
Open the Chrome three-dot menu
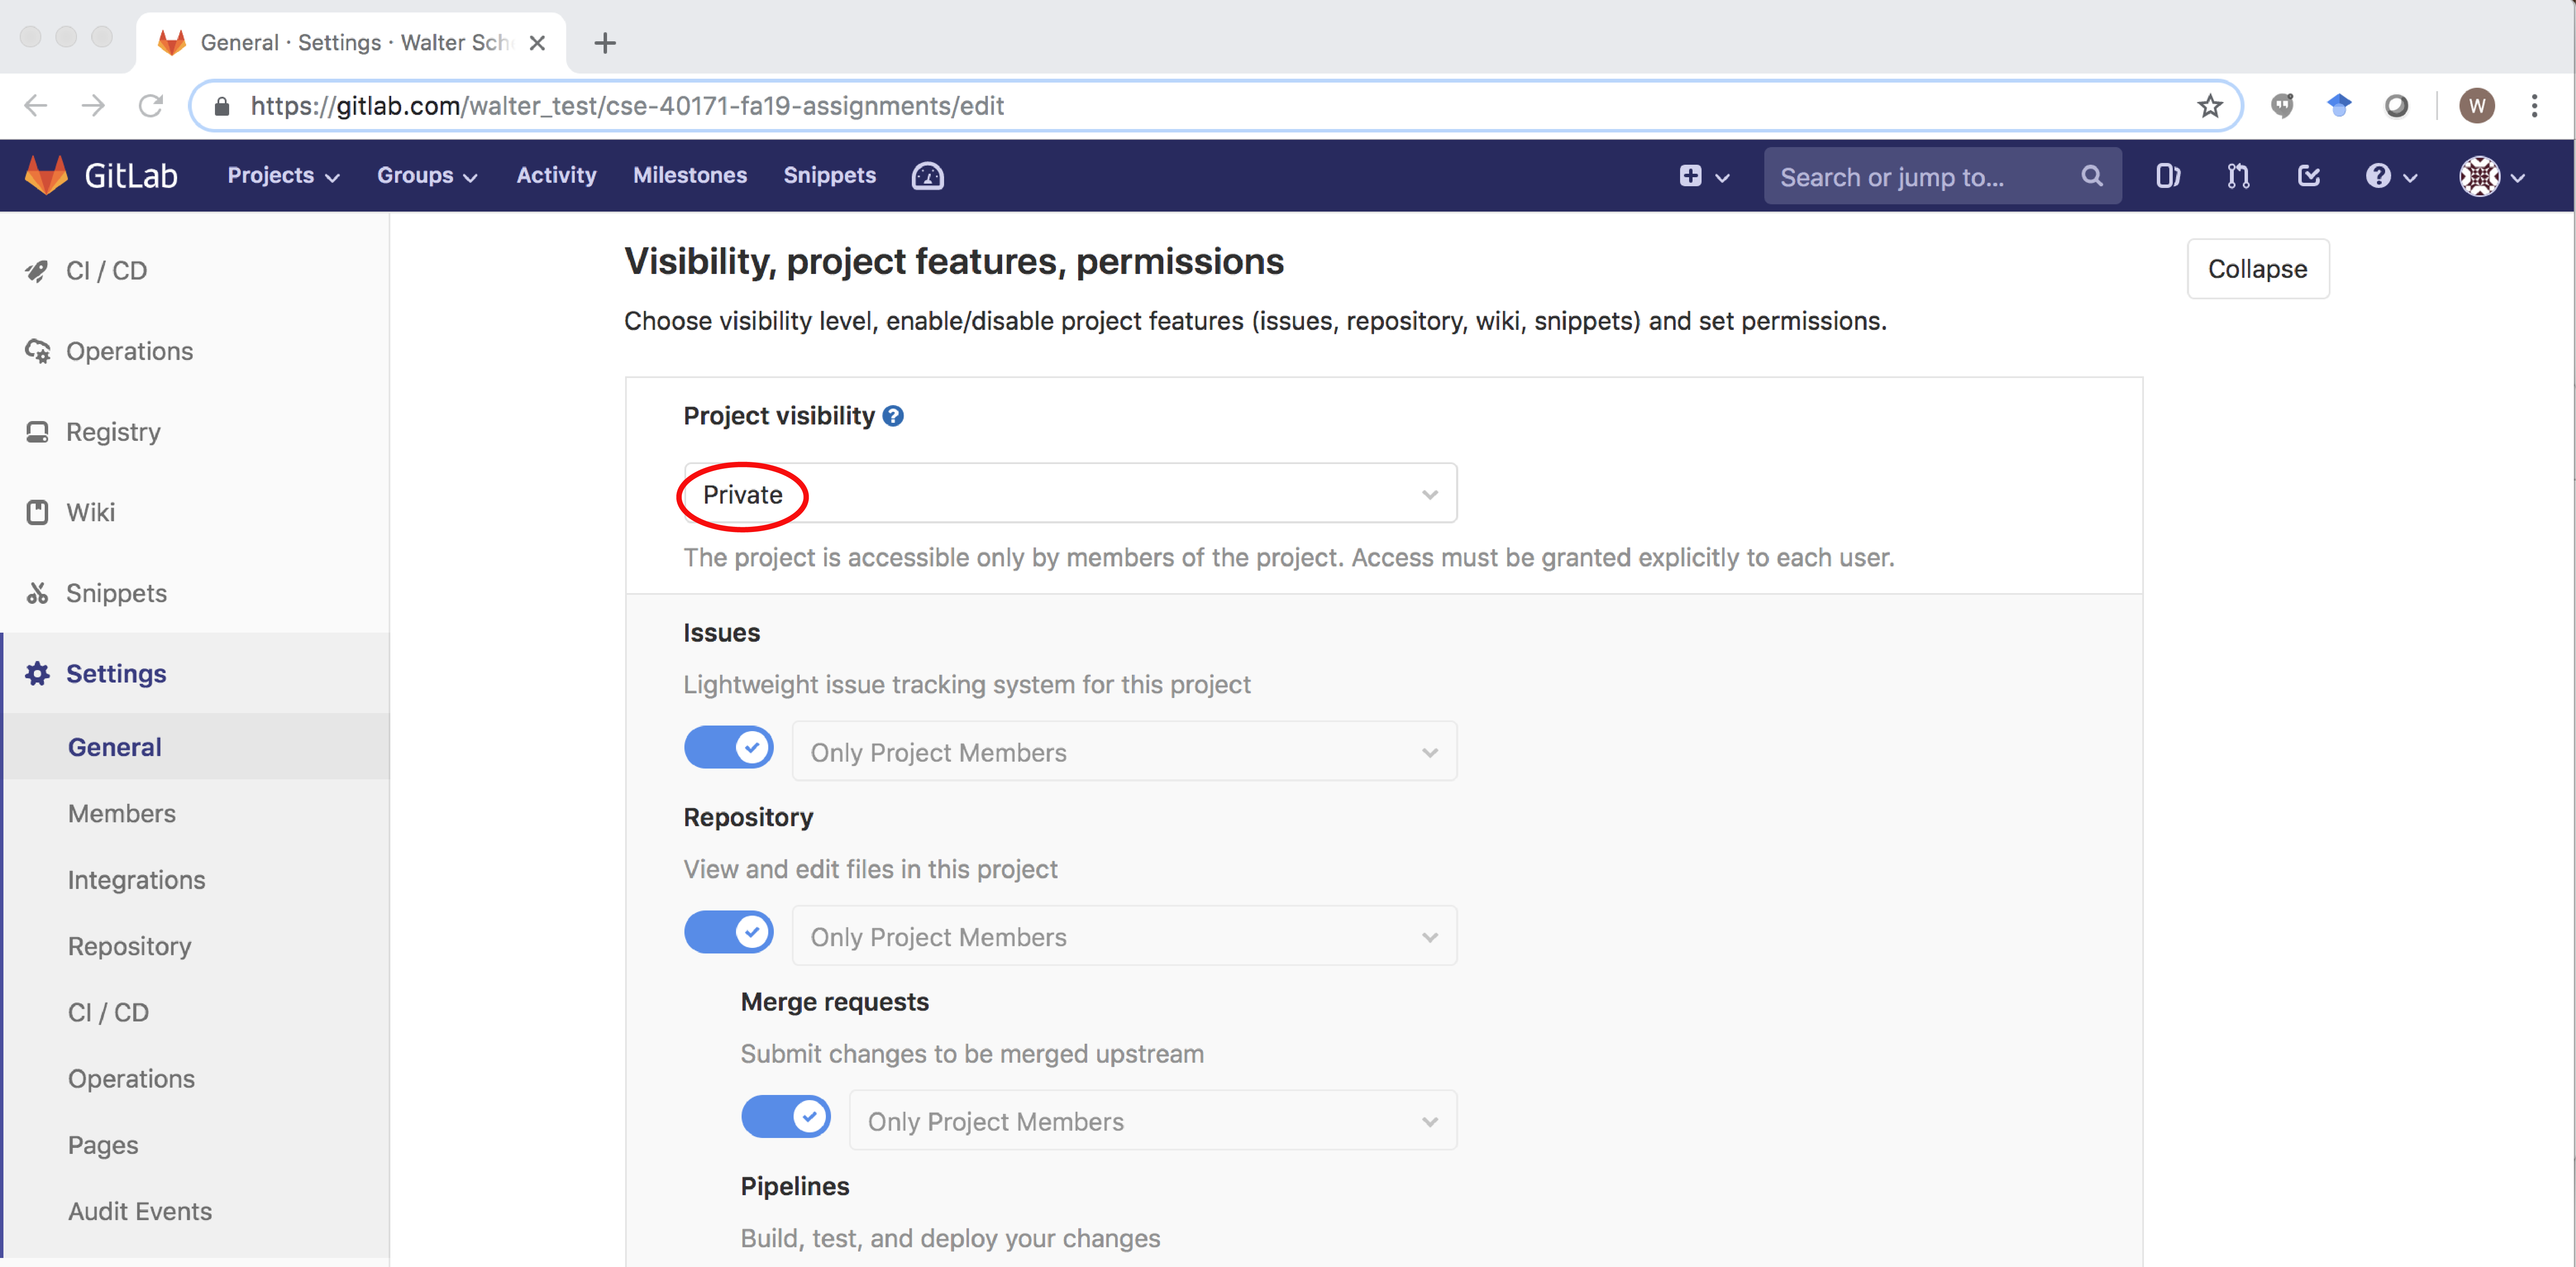2533,106
